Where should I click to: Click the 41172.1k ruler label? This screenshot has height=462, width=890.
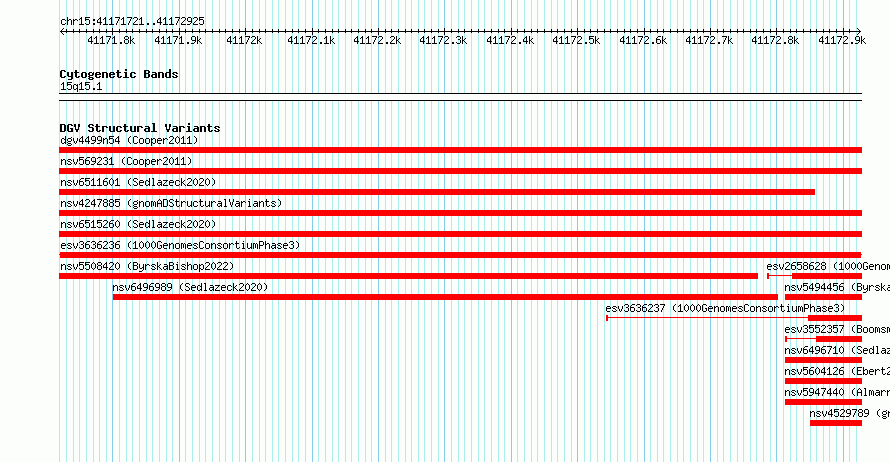click(311, 41)
